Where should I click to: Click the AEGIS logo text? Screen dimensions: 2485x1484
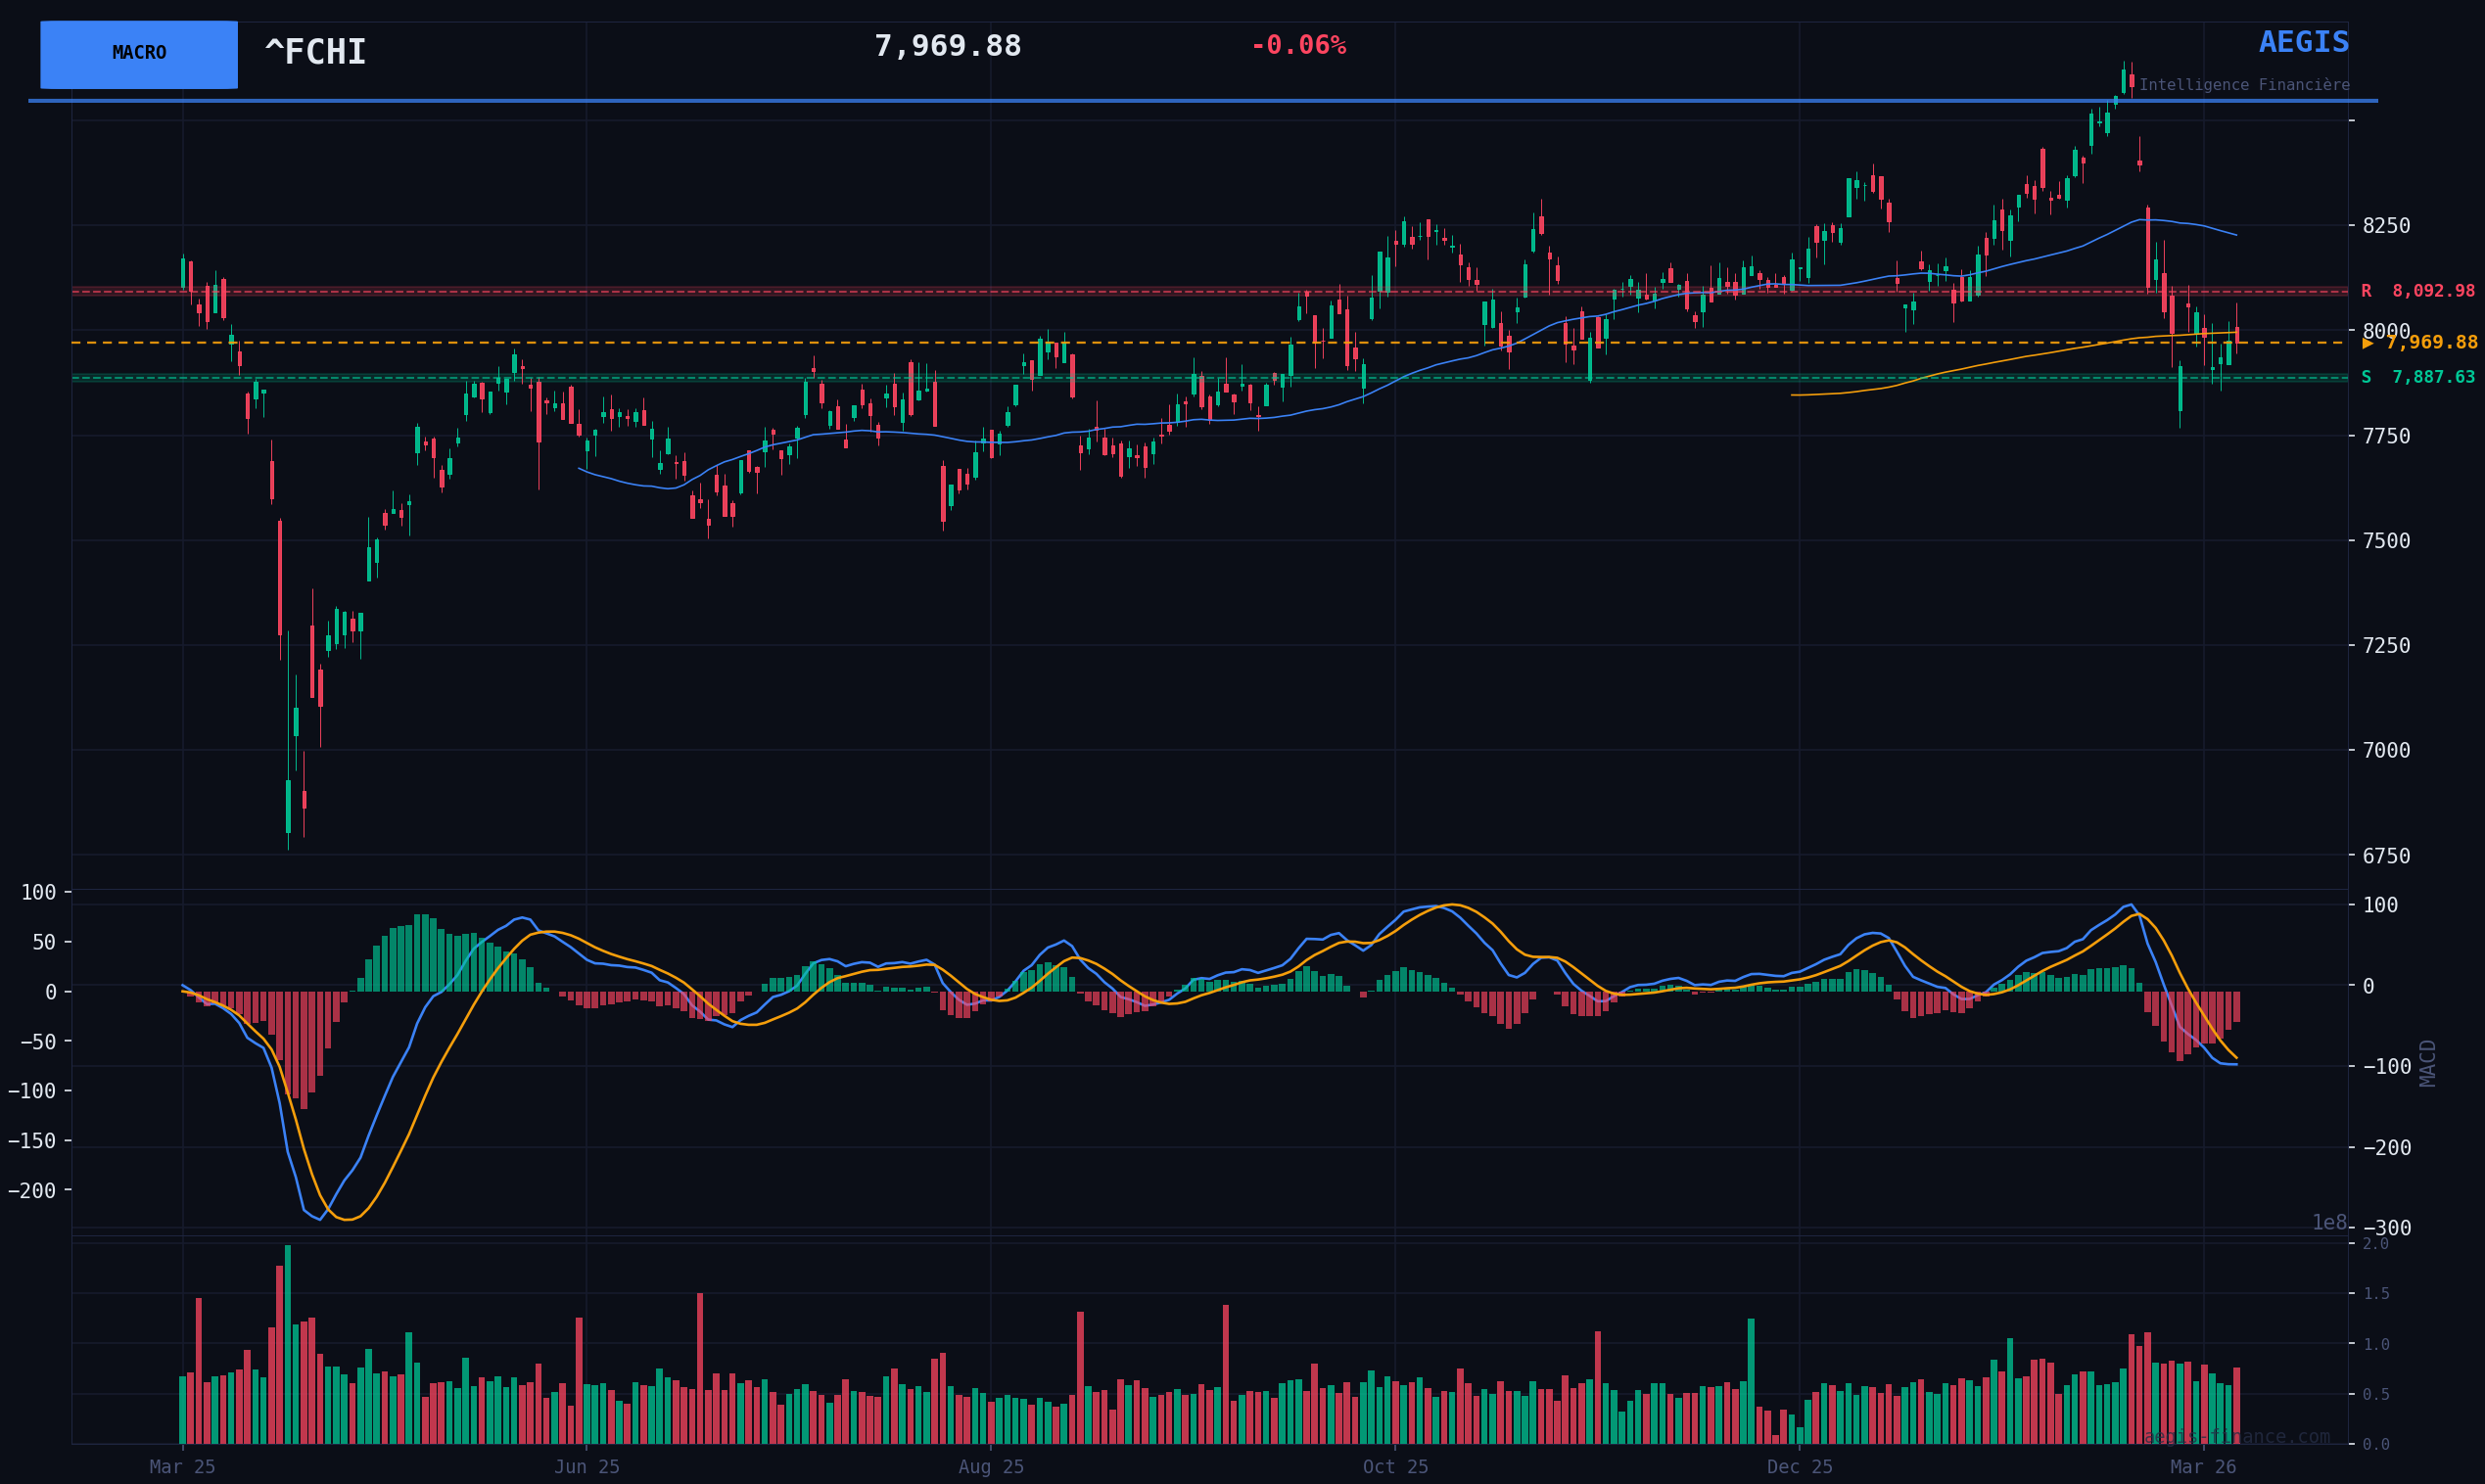coord(2303,42)
